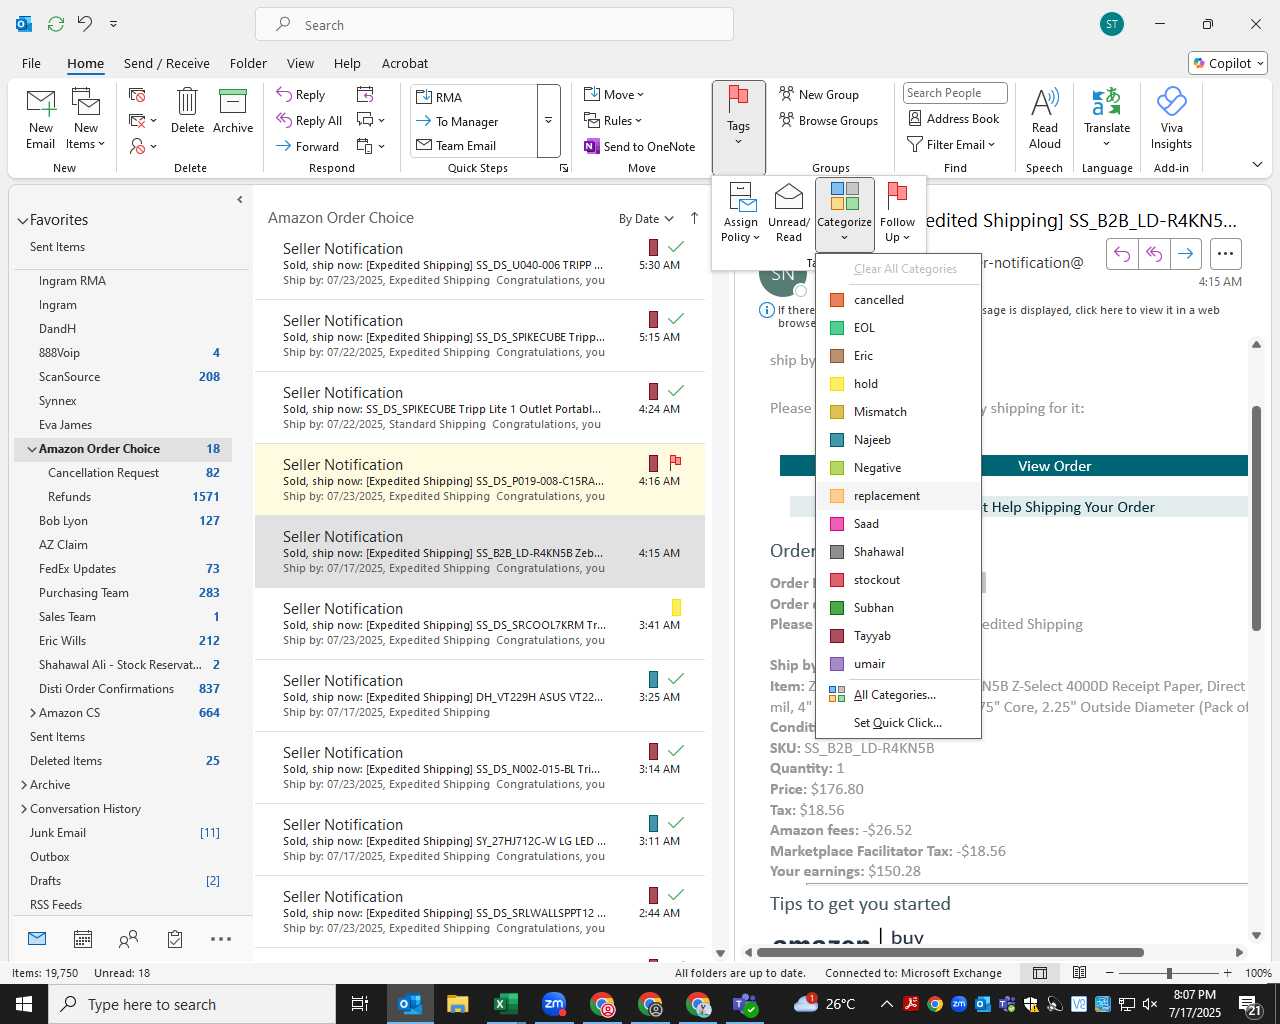The width and height of the screenshot is (1280, 1024).
Task: Apply Team Email quick step
Action: (x=474, y=146)
